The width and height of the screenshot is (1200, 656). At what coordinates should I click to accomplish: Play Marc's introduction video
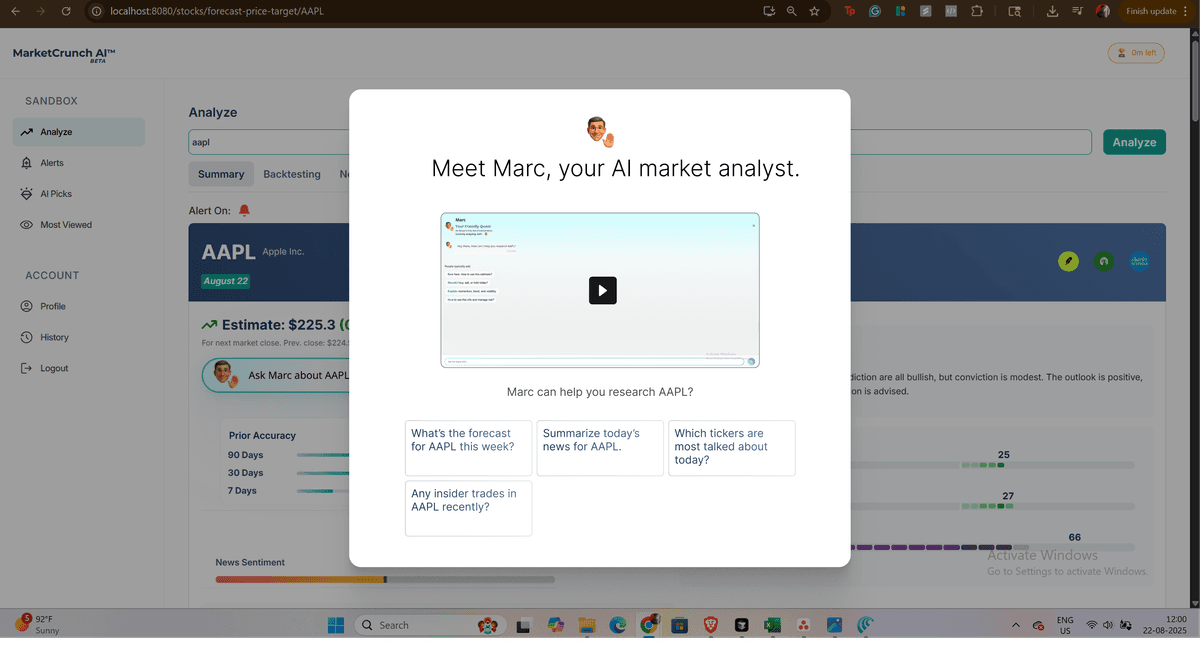600,289
